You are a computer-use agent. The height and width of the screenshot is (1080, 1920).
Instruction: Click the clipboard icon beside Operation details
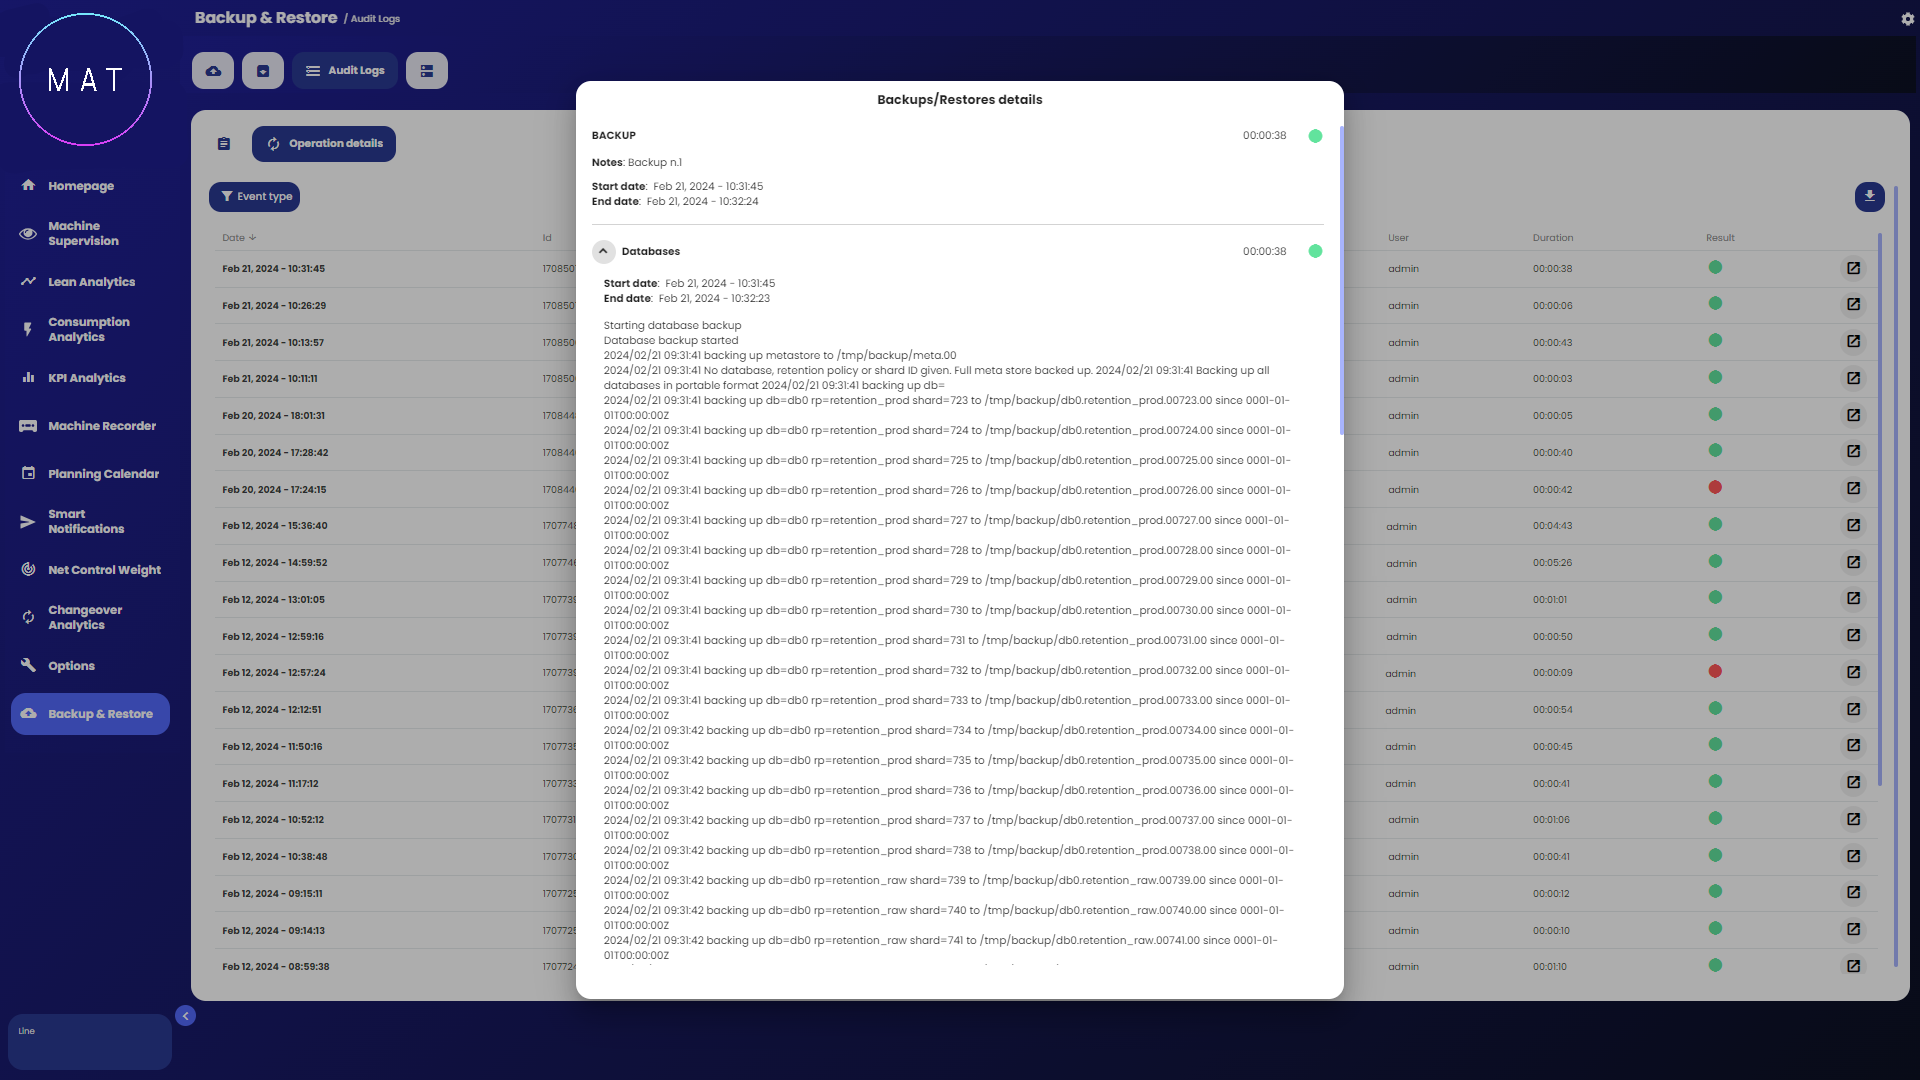[x=224, y=144]
